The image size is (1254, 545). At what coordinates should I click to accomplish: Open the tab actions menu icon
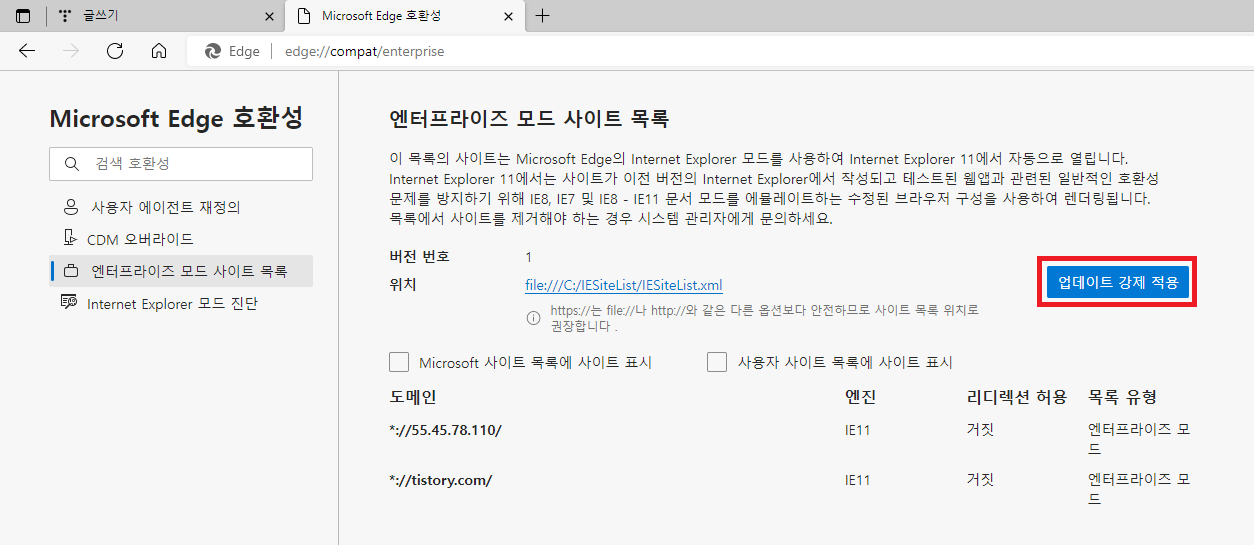click(x=23, y=16)
